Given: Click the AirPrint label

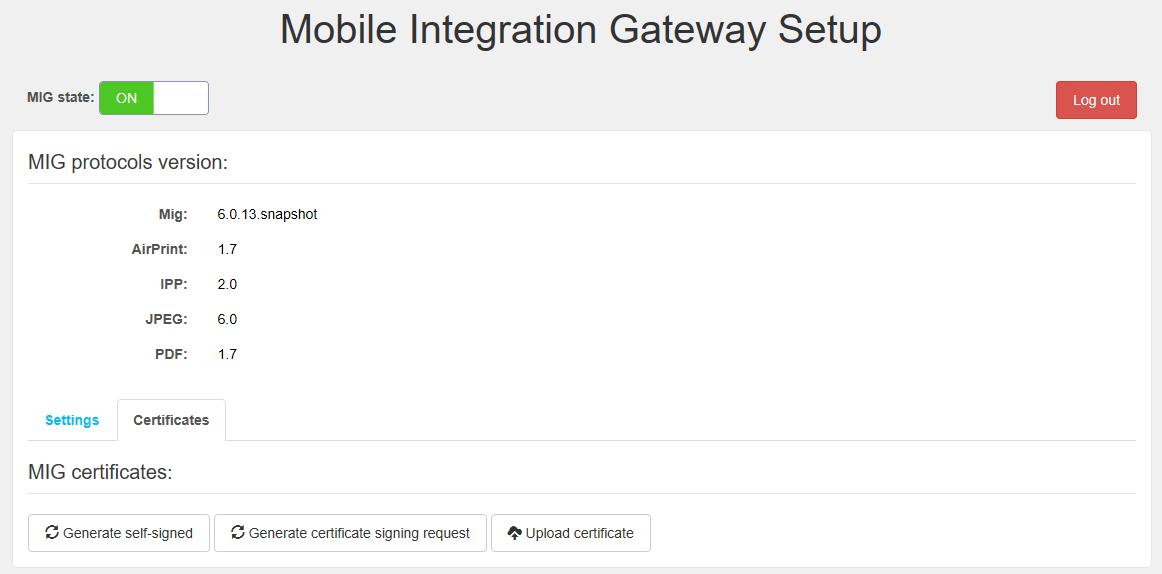Looking at the screenshot, I should click(160, 249).
